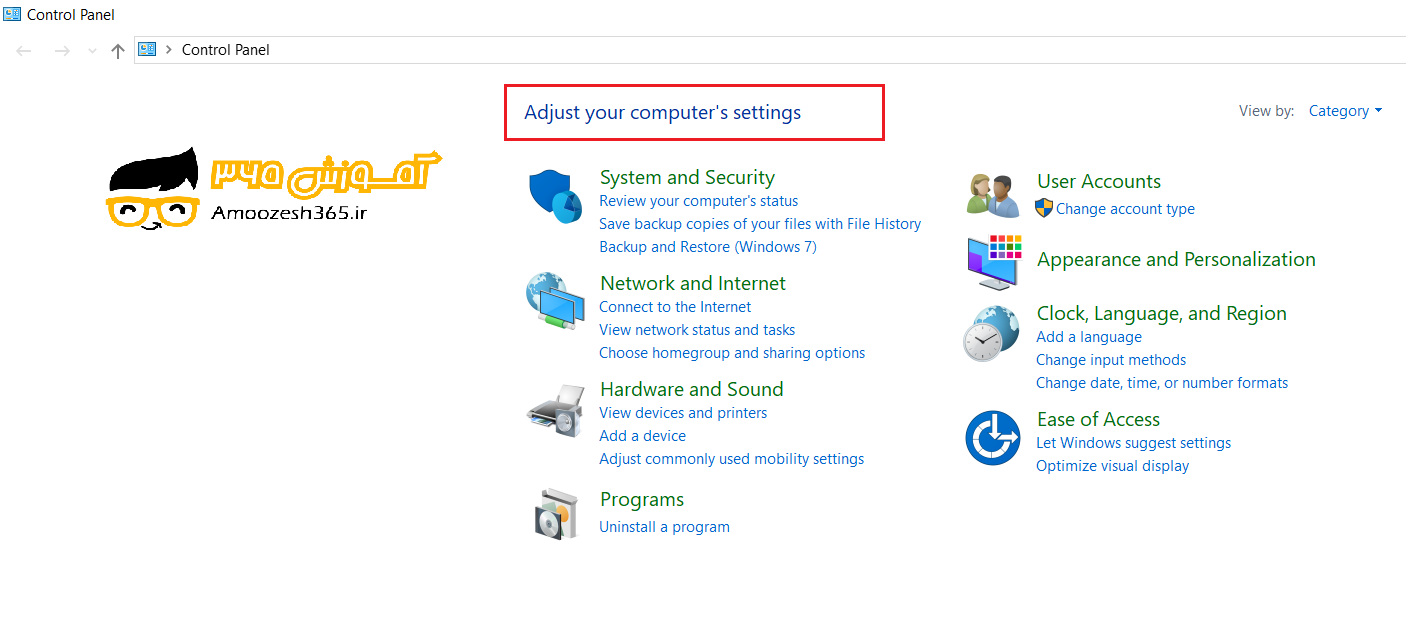Click the Appearance and Personalization monitor icon
Image resolution: width=1406 pixels, height=624 pixels.
click(x=994, y=262)
